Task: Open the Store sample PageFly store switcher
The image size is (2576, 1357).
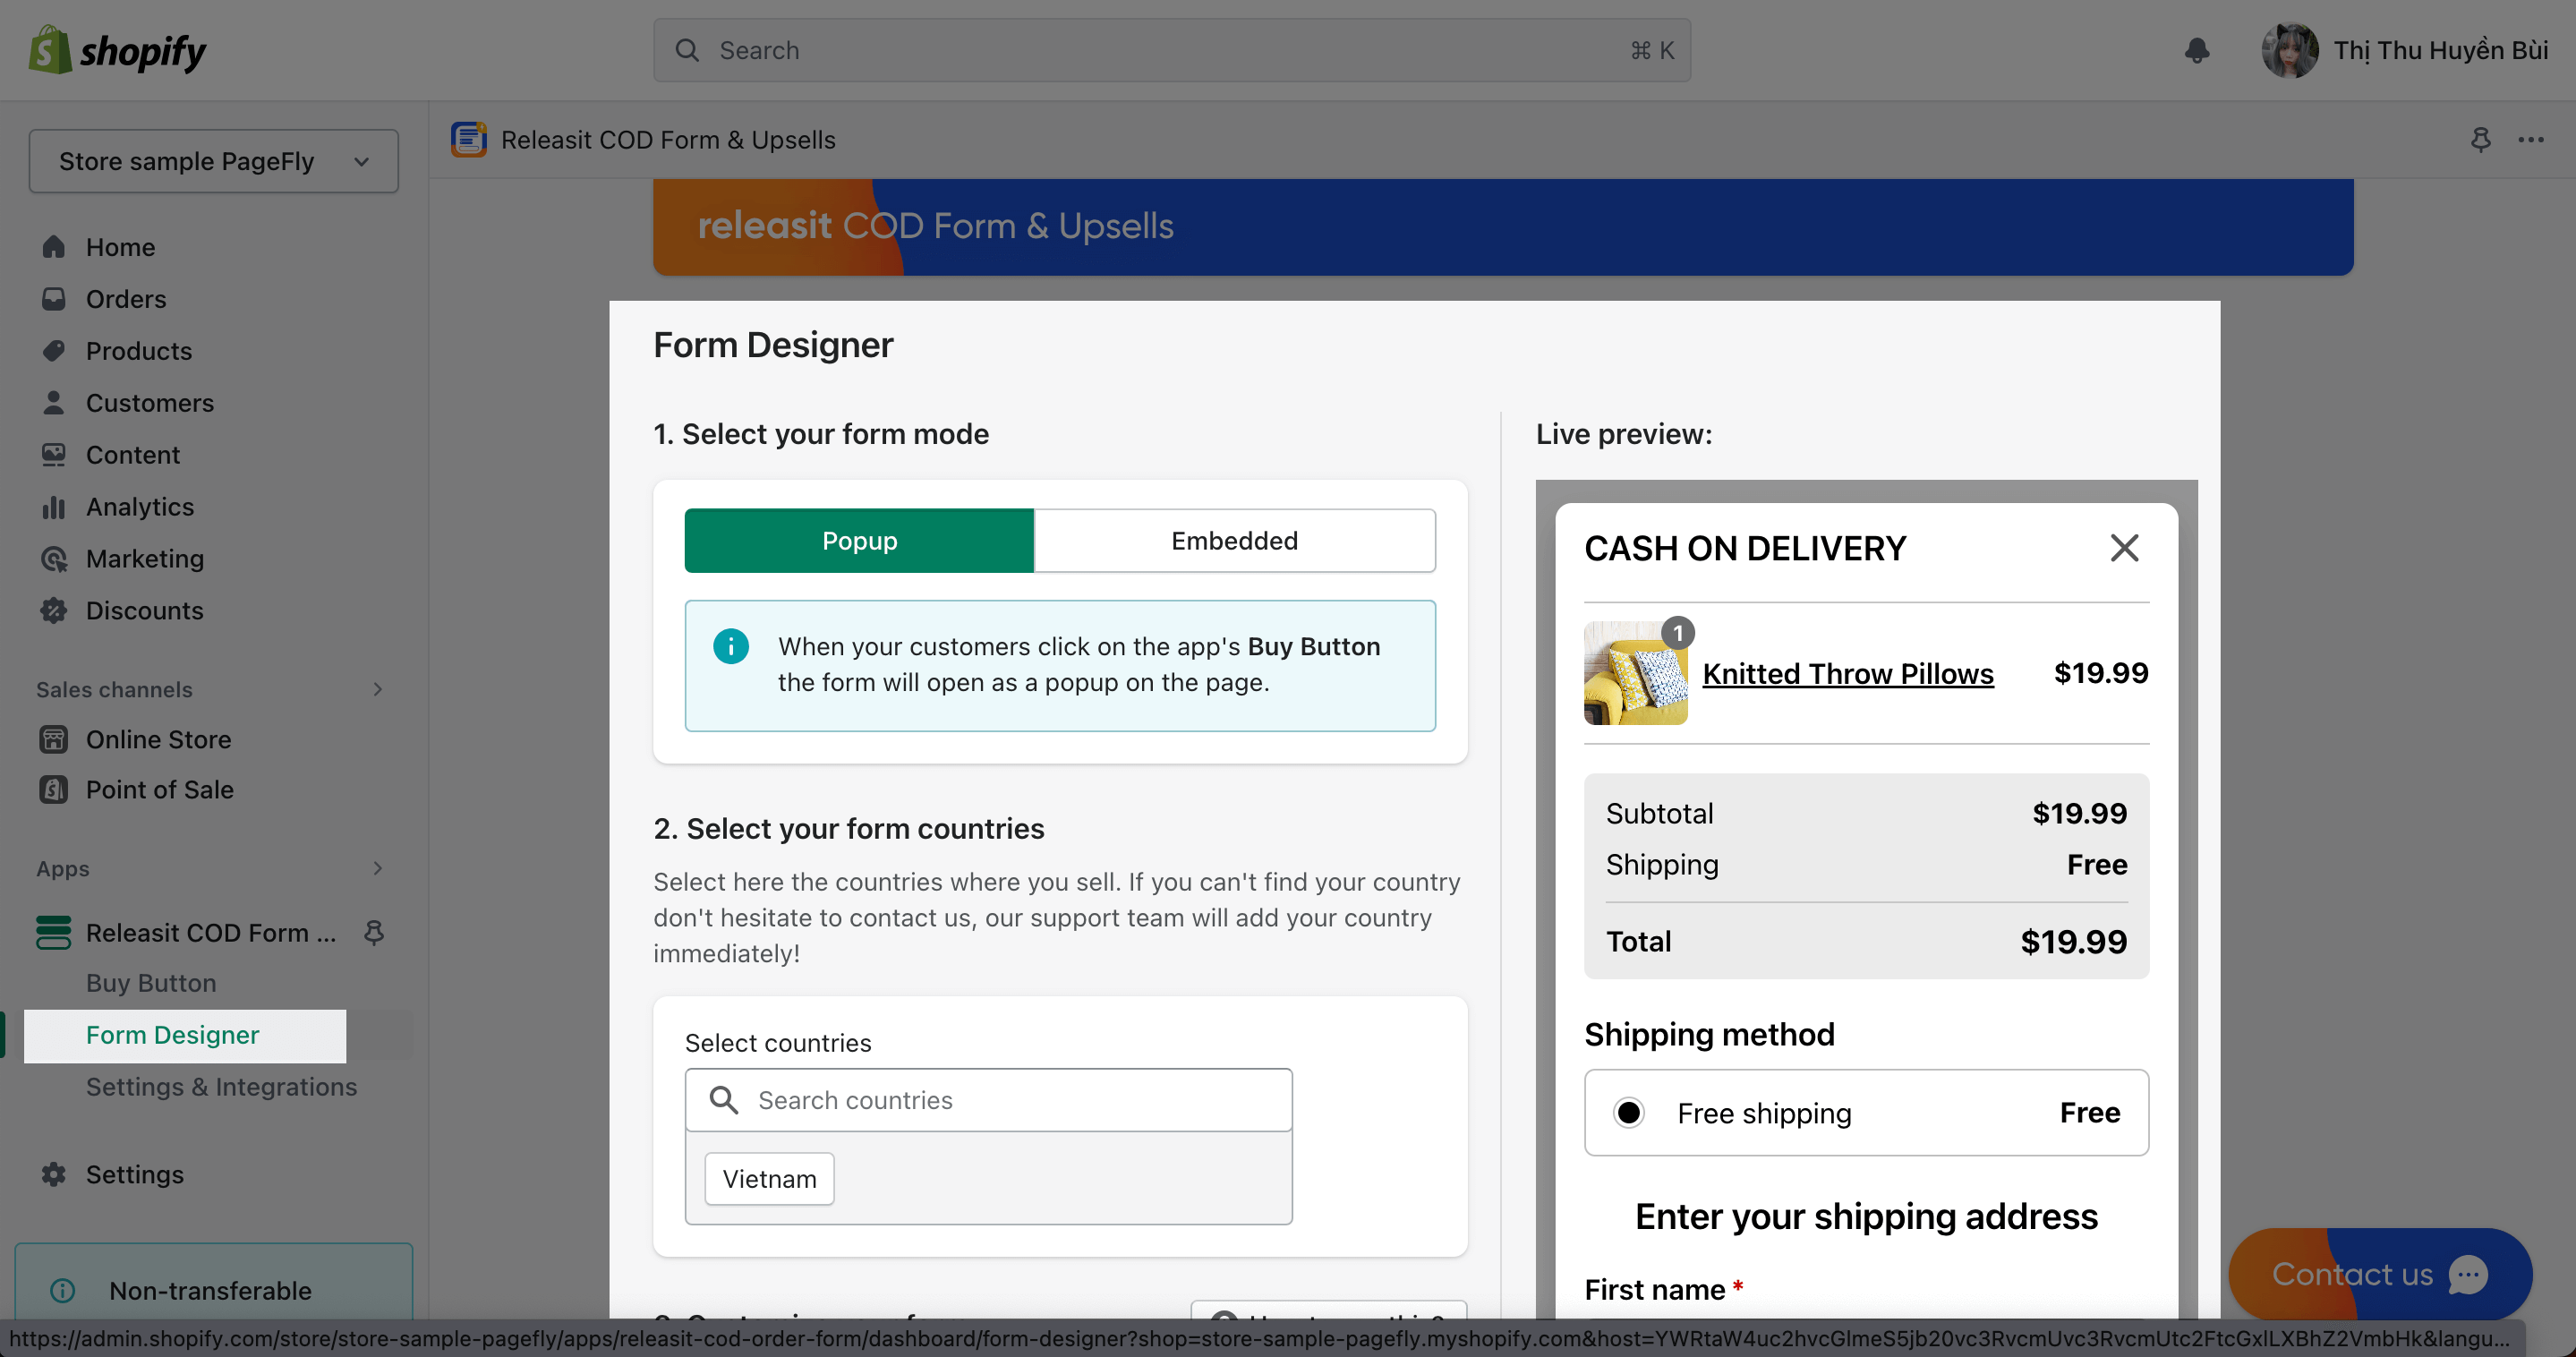Action: pyautogui.click(x=214, y=161)
